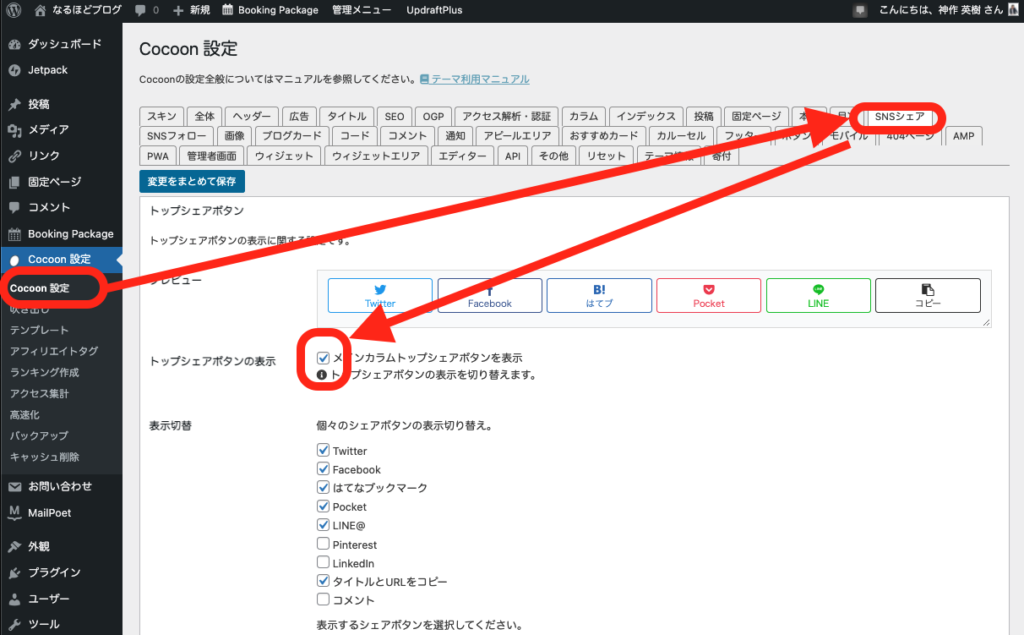Click the plus icon for 新規
The width and height of the screenshot is (1024, 635).
click(178, 10)
